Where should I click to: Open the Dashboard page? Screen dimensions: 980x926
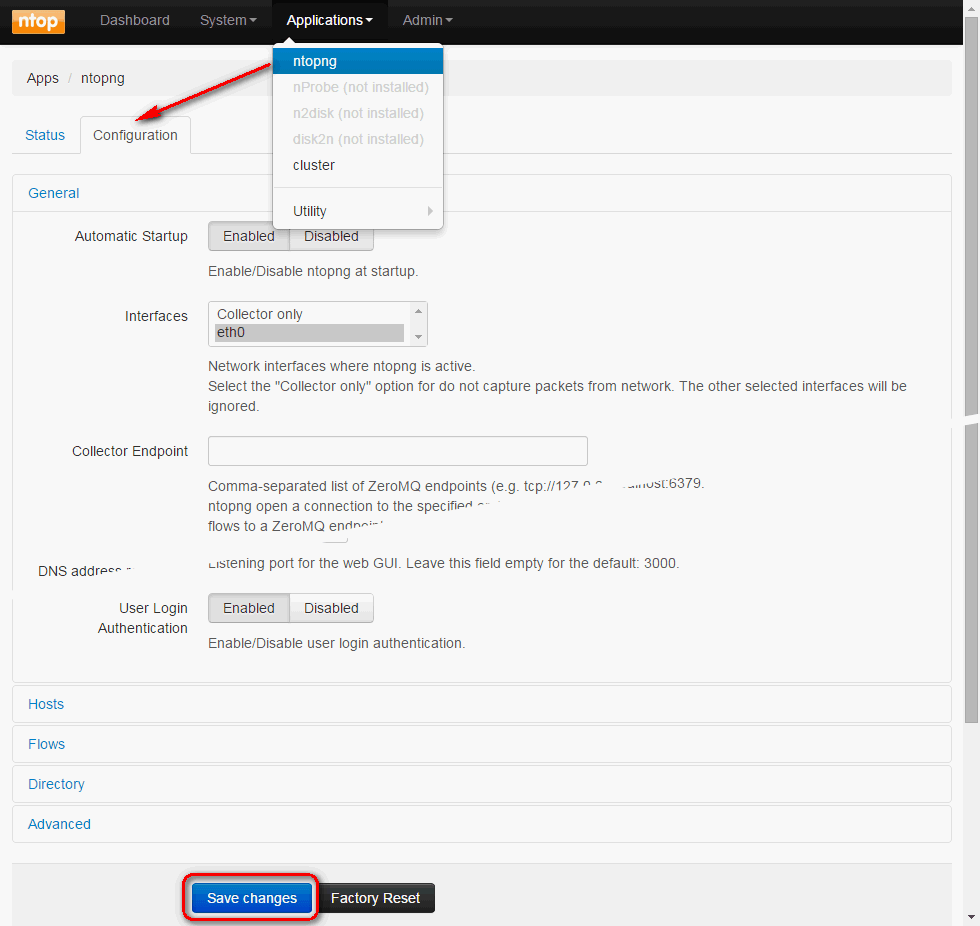coord(135,20)
